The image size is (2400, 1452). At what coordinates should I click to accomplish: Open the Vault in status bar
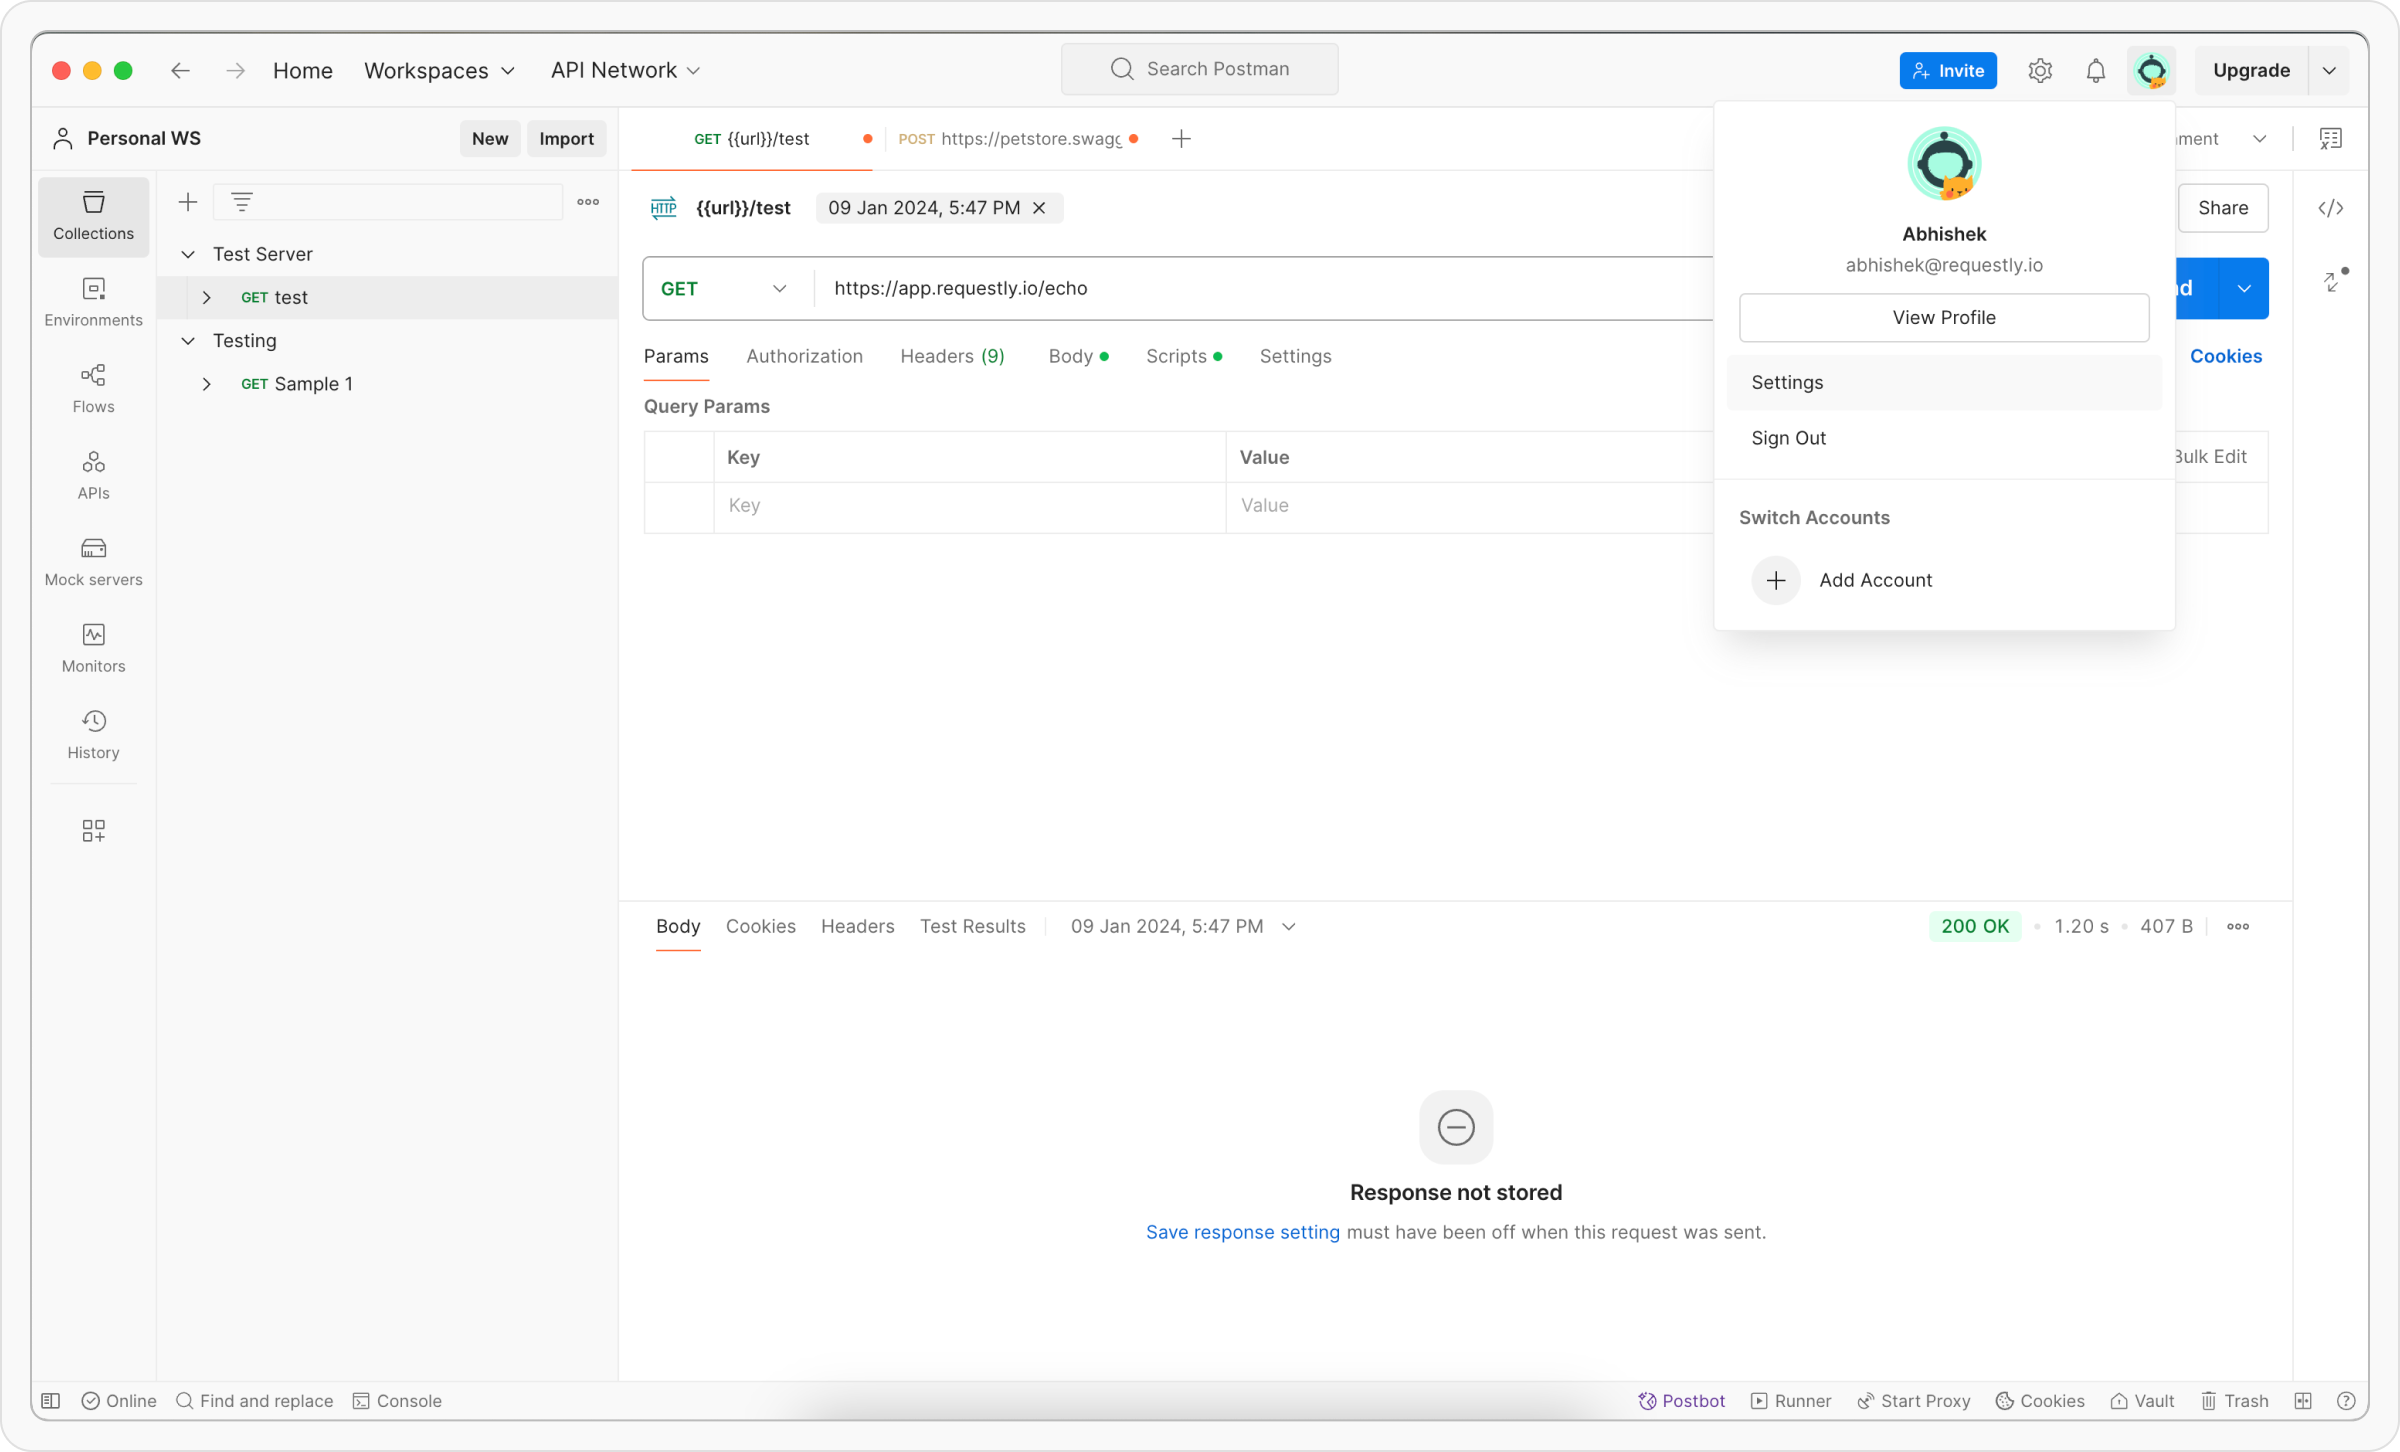click(2142, 1400)
